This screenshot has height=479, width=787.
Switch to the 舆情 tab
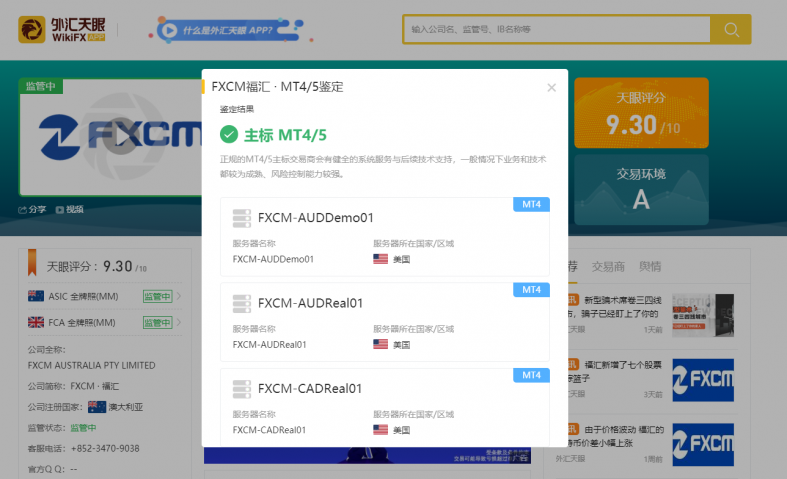(x=650, y=267)
